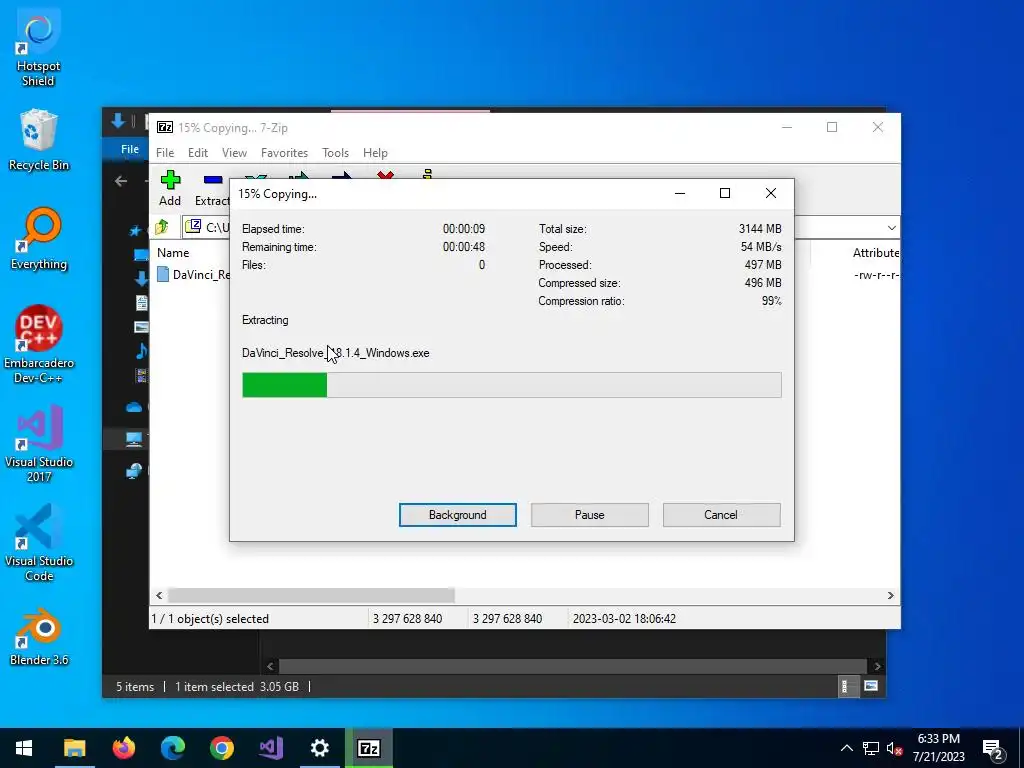The width and height of the screenshot is (1024, 768).
Task: Open Firefox from the taskbar
Action: (123, 748)
